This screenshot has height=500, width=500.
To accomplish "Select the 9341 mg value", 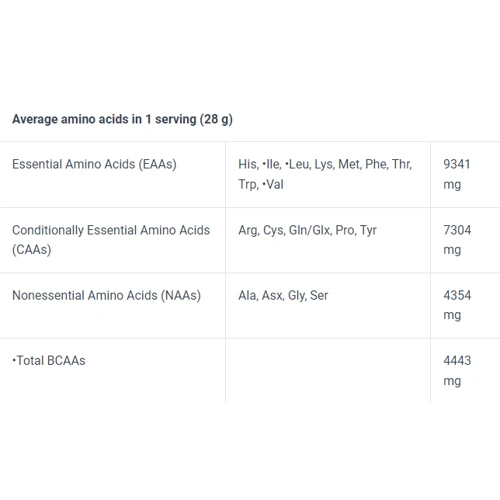I will point(457,174).
